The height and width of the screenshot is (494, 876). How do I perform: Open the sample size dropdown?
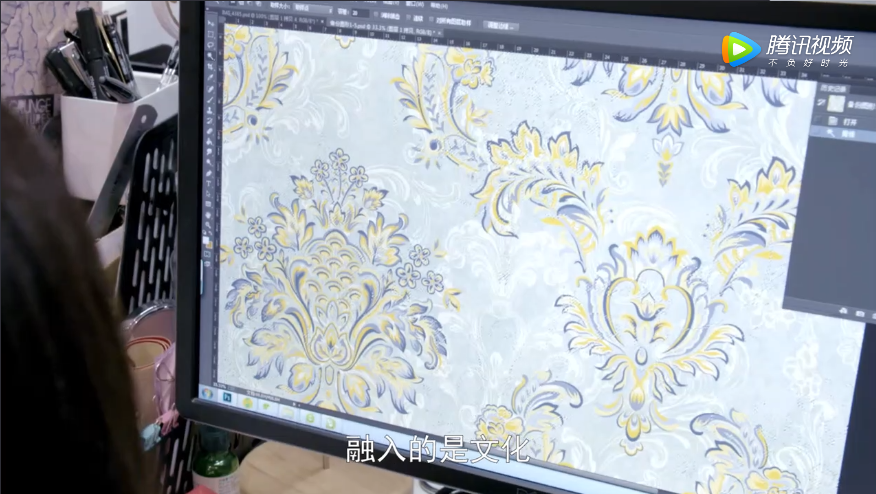[x=313, y=10]
